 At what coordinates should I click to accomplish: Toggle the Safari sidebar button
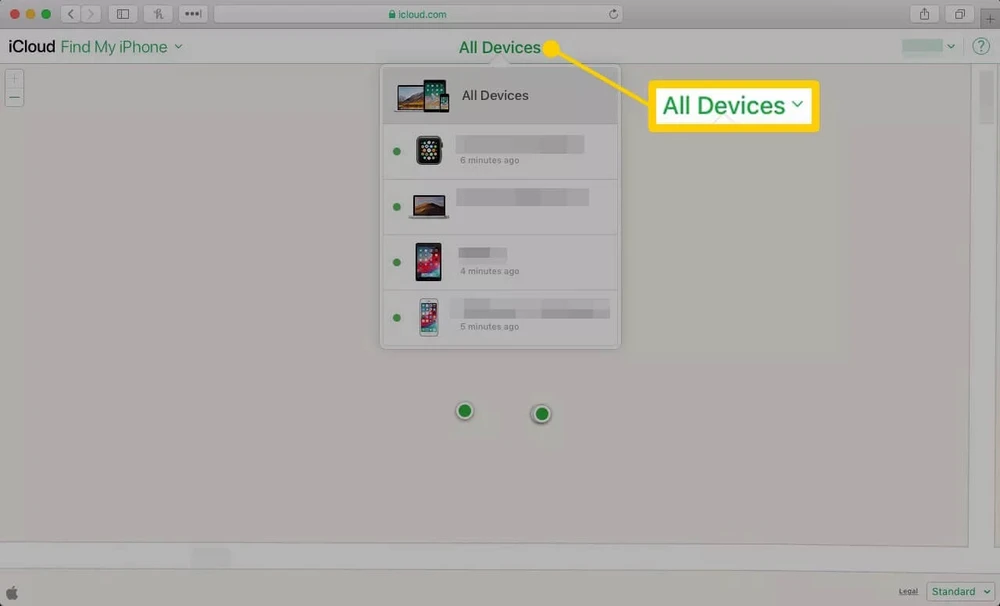tap(123, 14)
